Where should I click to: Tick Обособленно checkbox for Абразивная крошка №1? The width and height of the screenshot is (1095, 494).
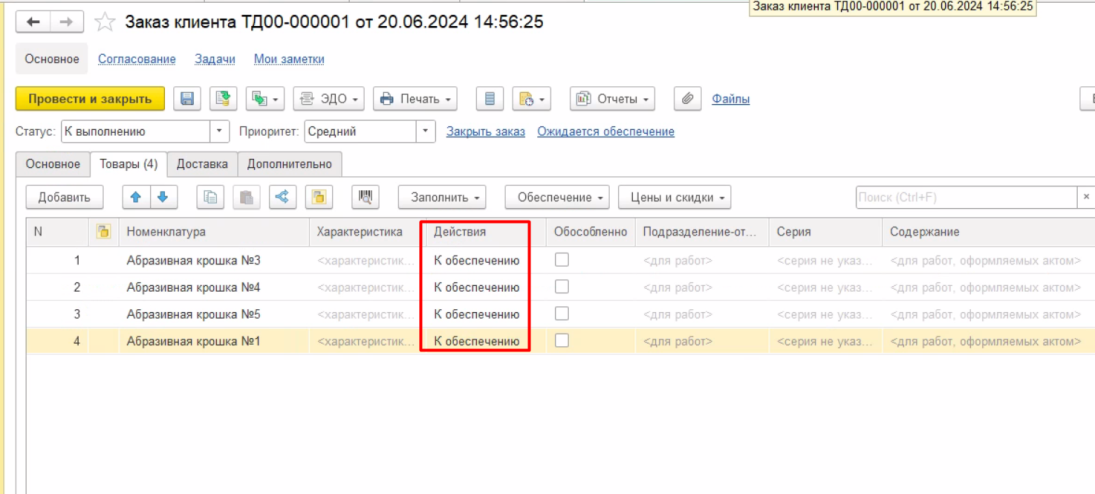click(x=562, y=341)
